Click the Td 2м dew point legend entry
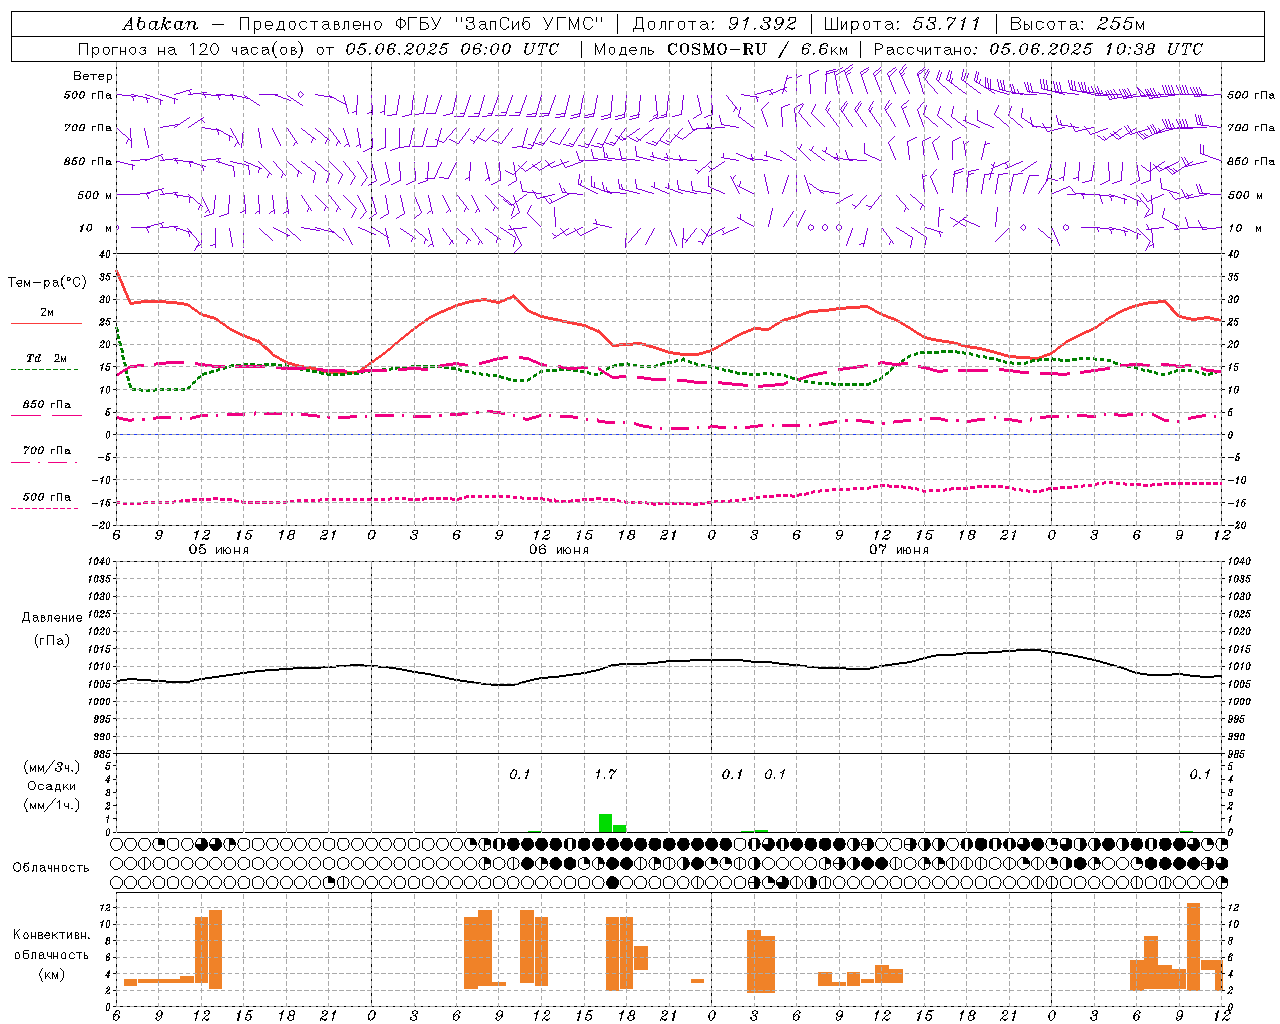The width and height of the screenshot is (1280, 1024). click(x=47, y=358)
